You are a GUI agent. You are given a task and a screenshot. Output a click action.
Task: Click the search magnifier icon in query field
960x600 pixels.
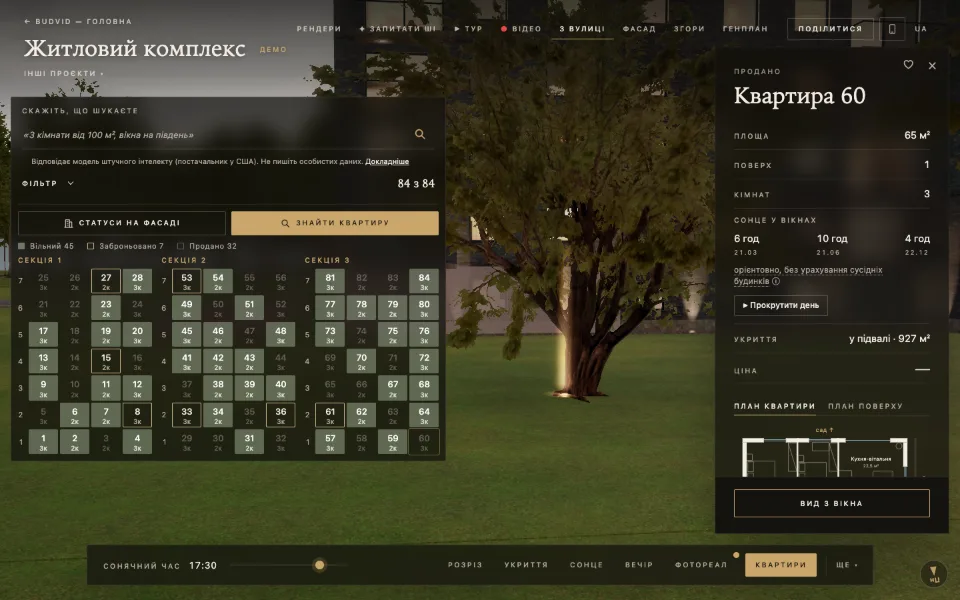pyautogui.click(x=420, y=134)
